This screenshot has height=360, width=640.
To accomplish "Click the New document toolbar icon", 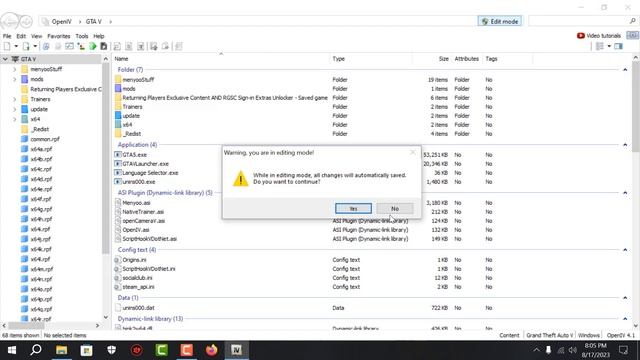I will pyautogui.click(x=7, y=46).
